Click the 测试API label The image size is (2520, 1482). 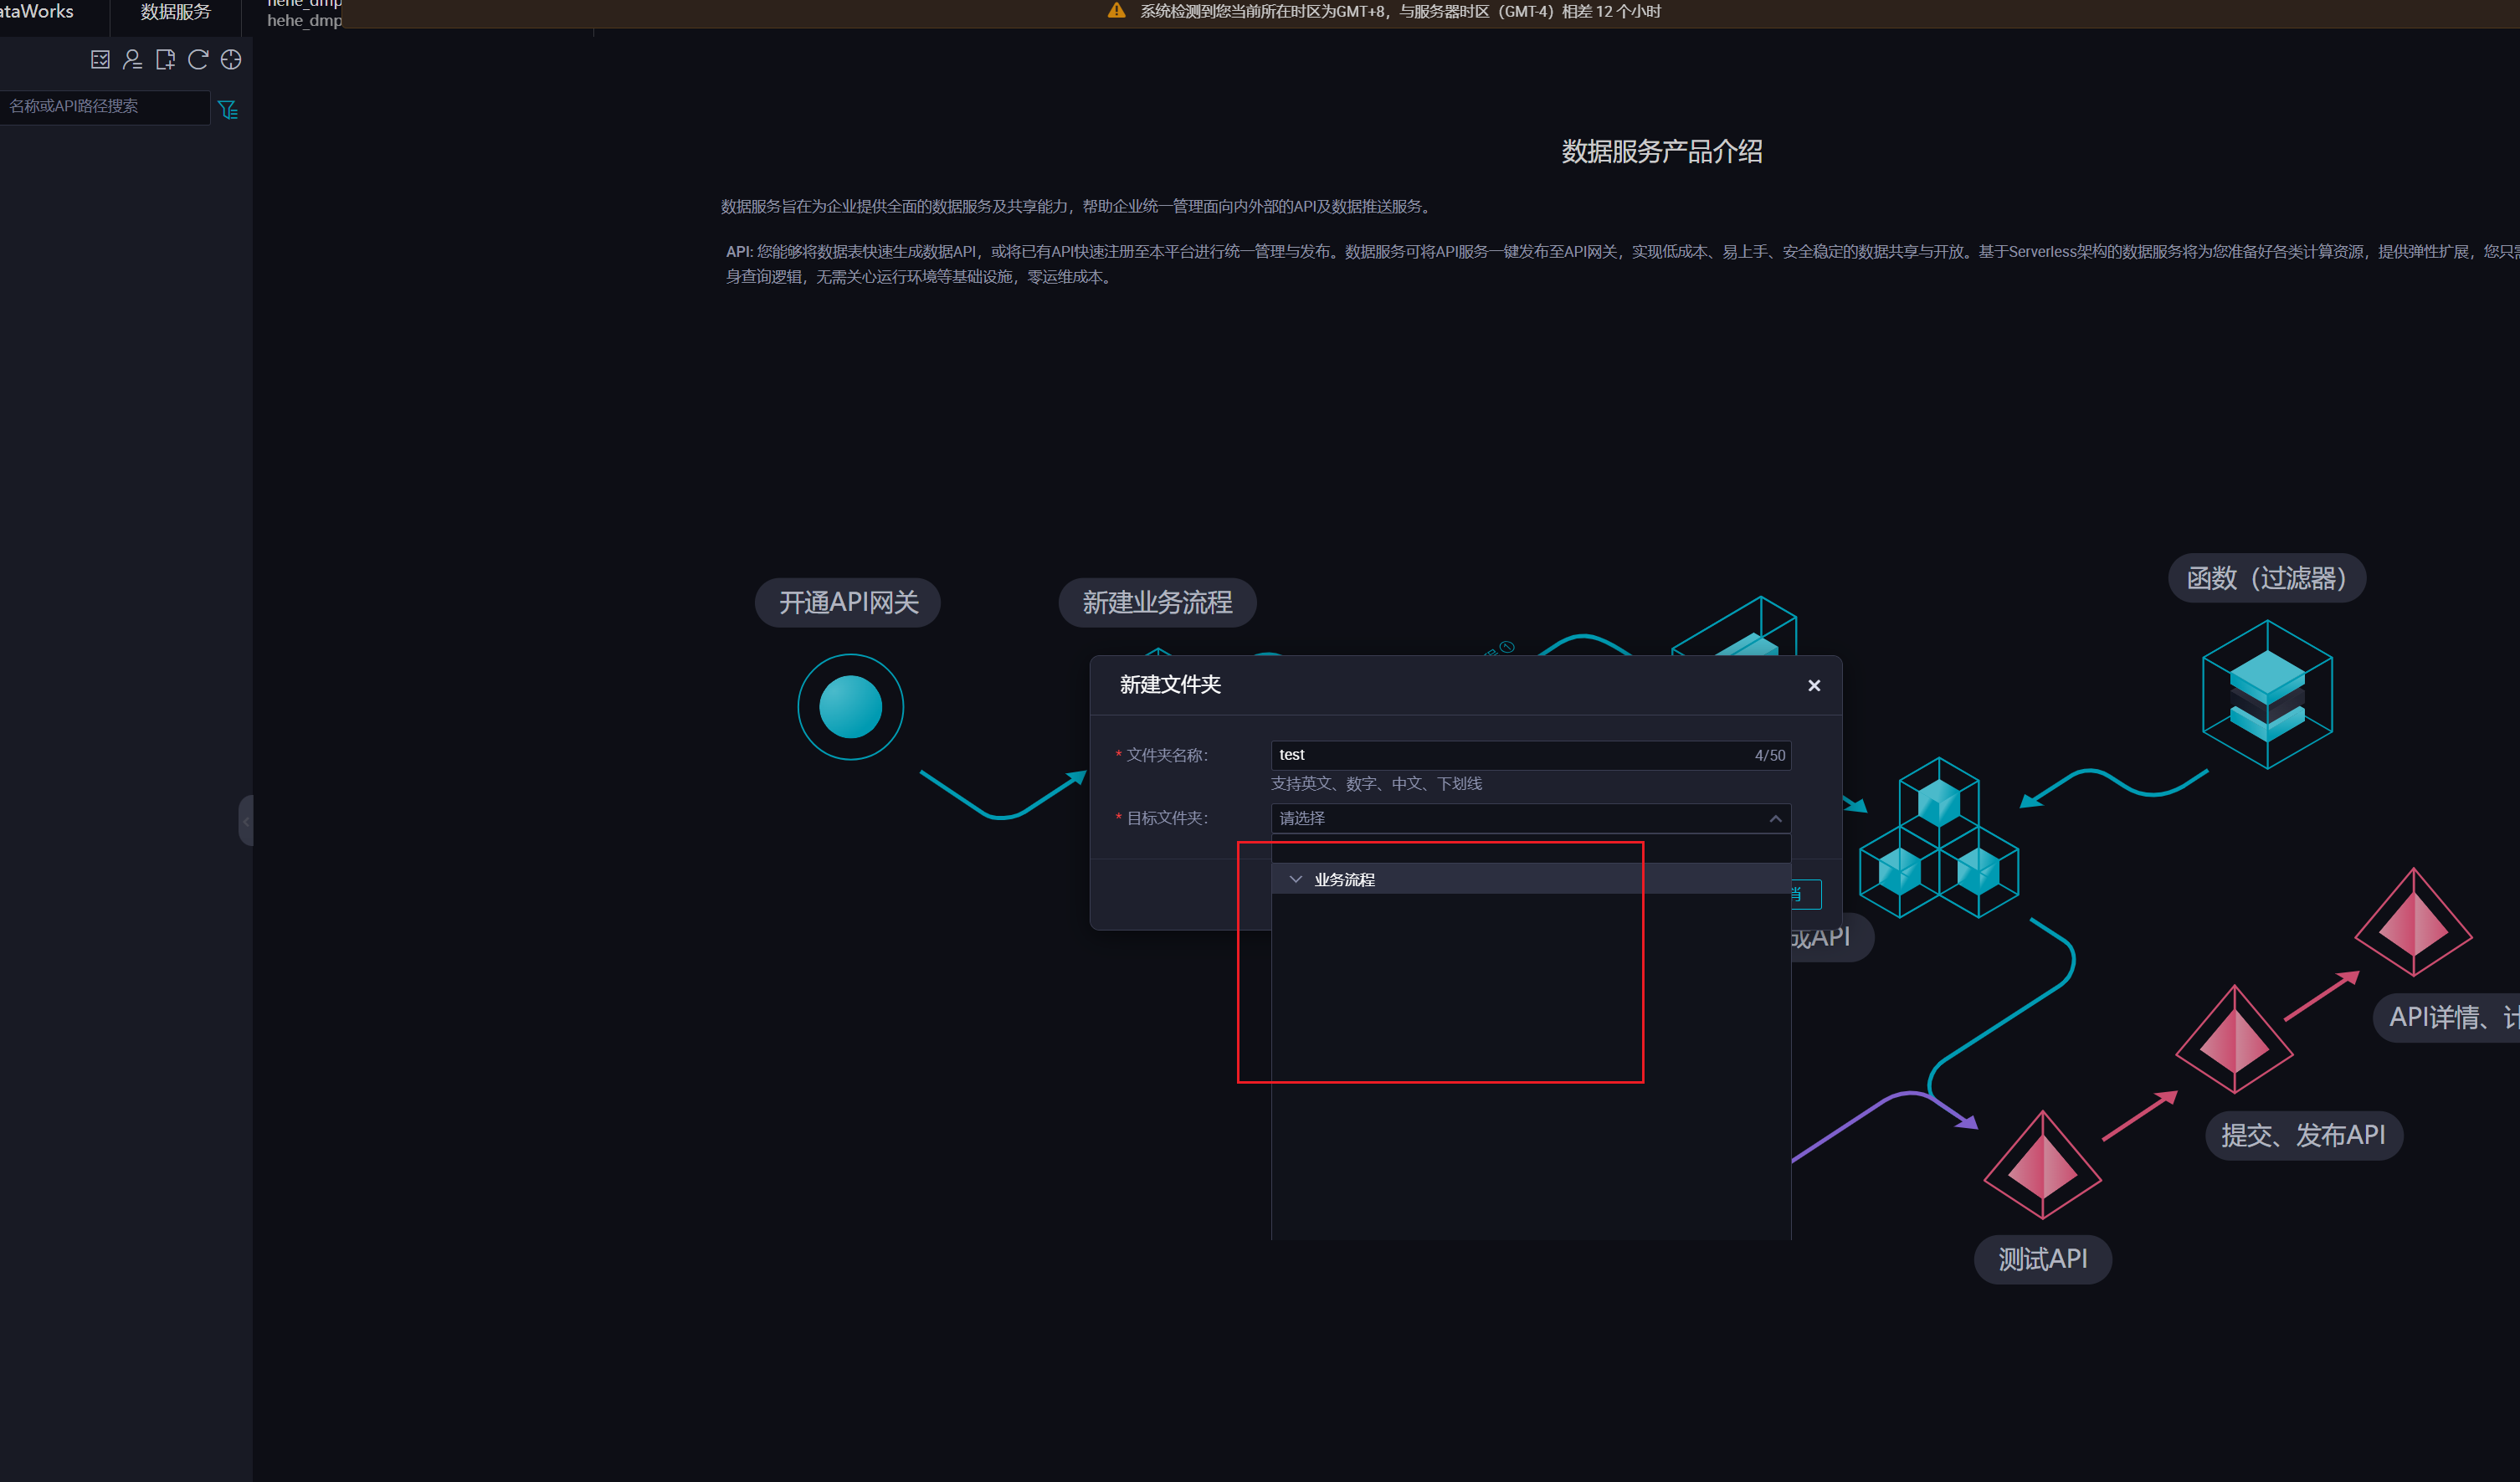coord(2042,1259)
